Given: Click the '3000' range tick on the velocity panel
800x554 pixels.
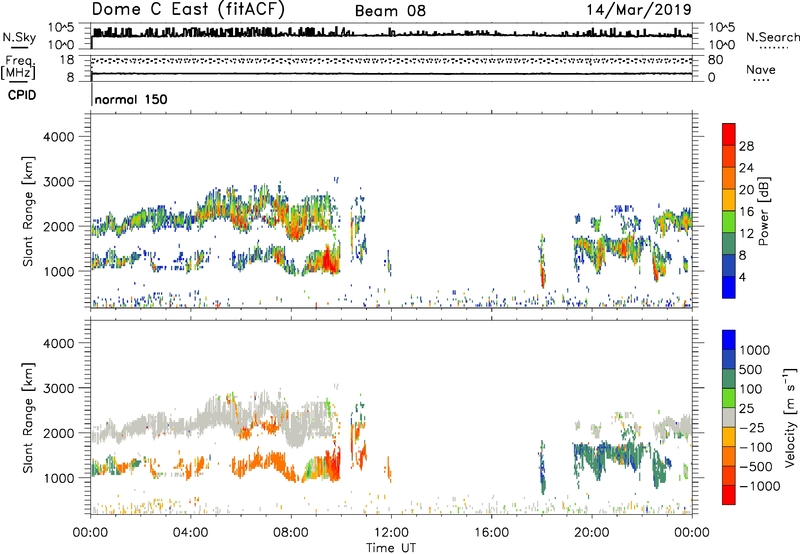Looking at the screenshot, I should pyautogui.click(x=59, y=388).
